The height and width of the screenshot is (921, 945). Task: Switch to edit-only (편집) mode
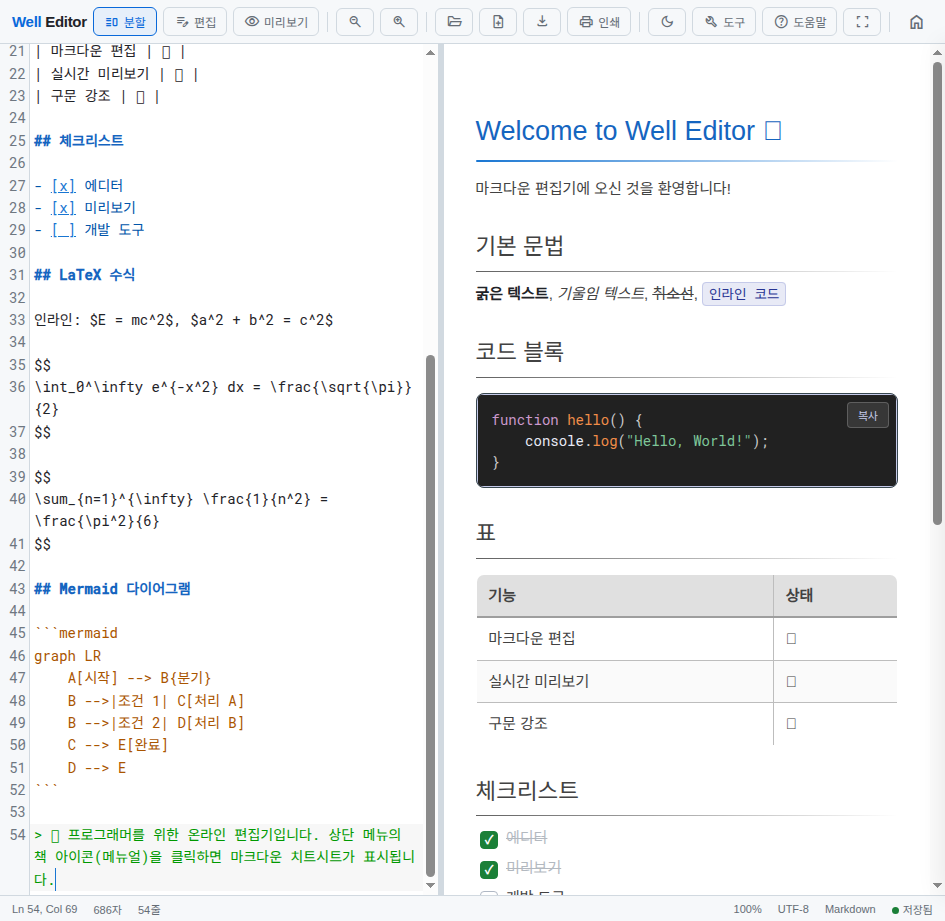[196, 22]
